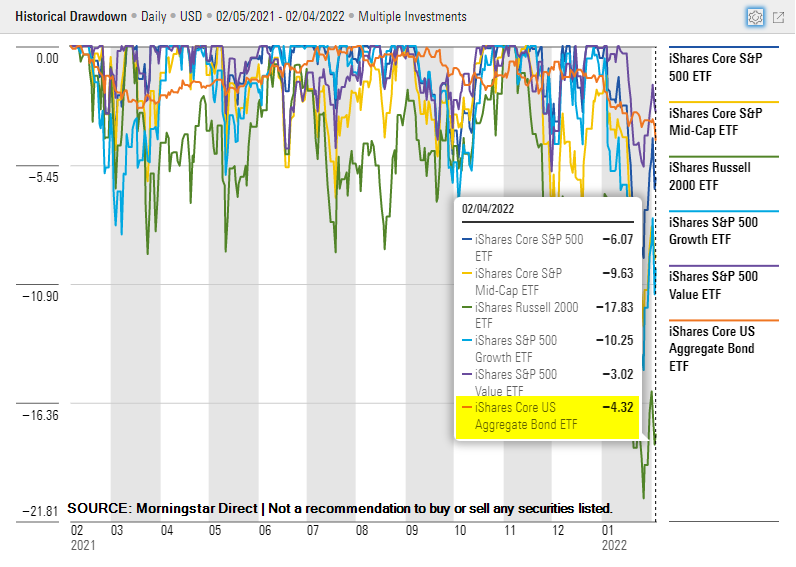Viewport: 796px width, 567px height.
Task: Click the Historical Drawdown title
Action: tap(71, 16)
